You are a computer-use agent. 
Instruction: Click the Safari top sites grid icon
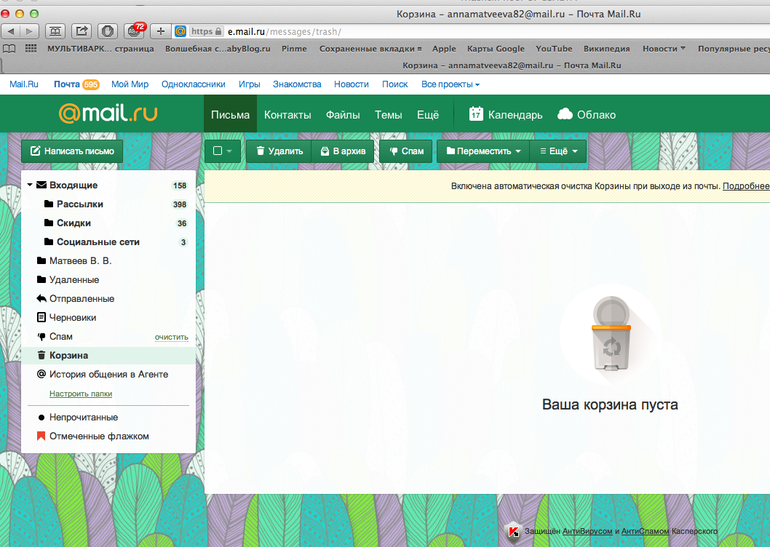[x=30, y=48]
